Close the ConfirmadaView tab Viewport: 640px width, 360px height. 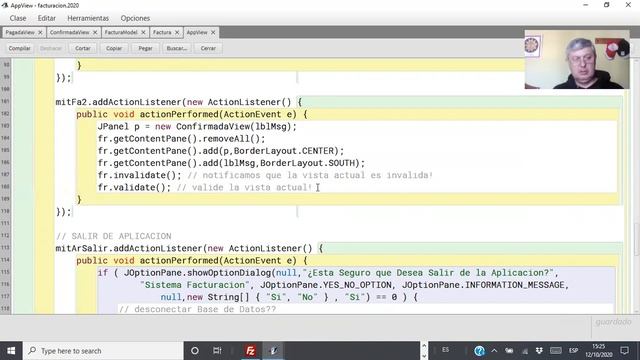(x=95, y=32)
